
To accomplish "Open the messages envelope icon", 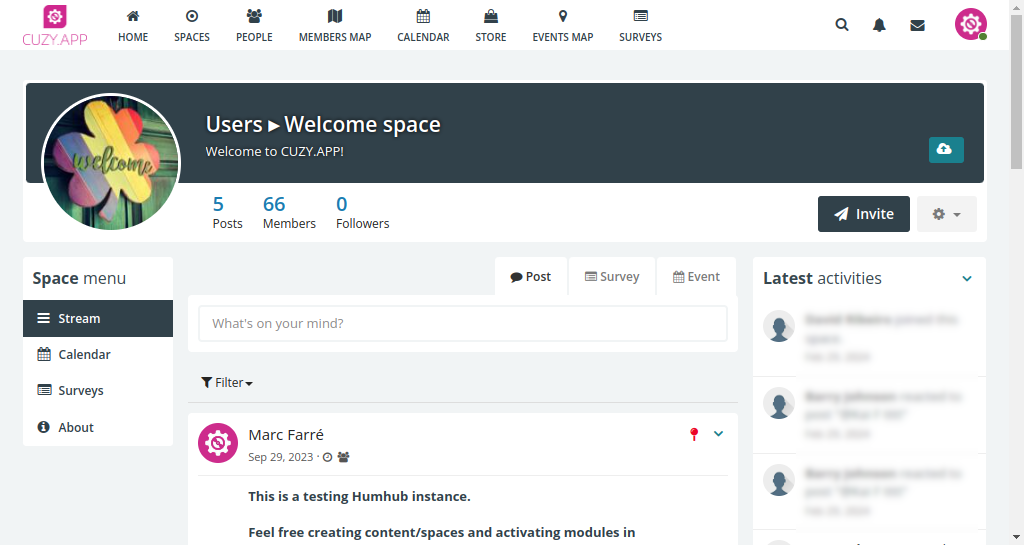I will coord(917,25).
